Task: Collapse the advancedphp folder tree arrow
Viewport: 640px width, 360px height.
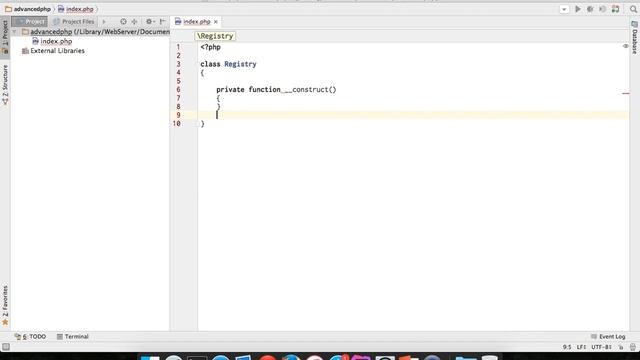Action: tap(15, 31)
